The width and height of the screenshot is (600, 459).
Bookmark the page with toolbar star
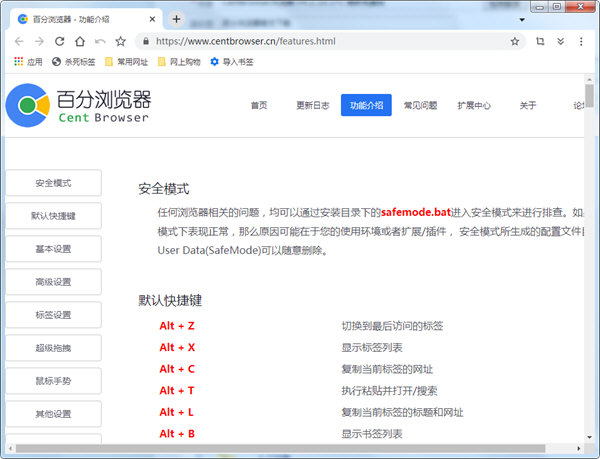[x=121, y=41]
